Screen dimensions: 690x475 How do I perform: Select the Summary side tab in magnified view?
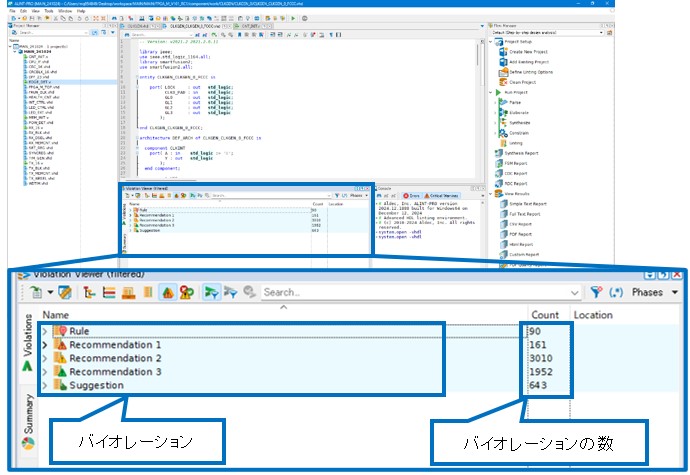tap(28, 421)
